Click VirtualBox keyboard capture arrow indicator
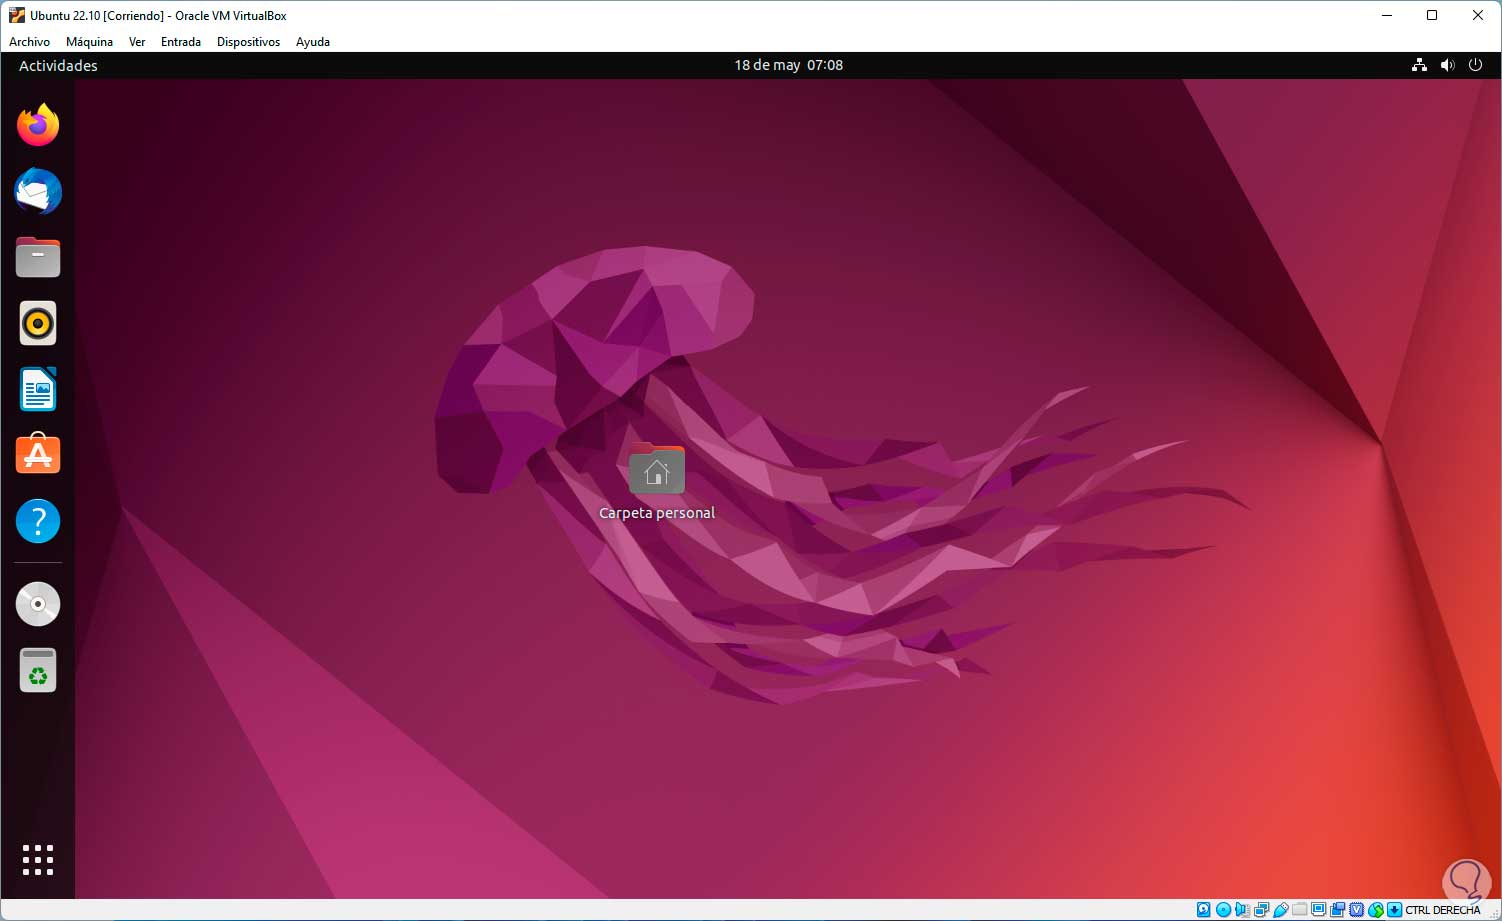The image size is (1502, 921). pos(1394,910)
